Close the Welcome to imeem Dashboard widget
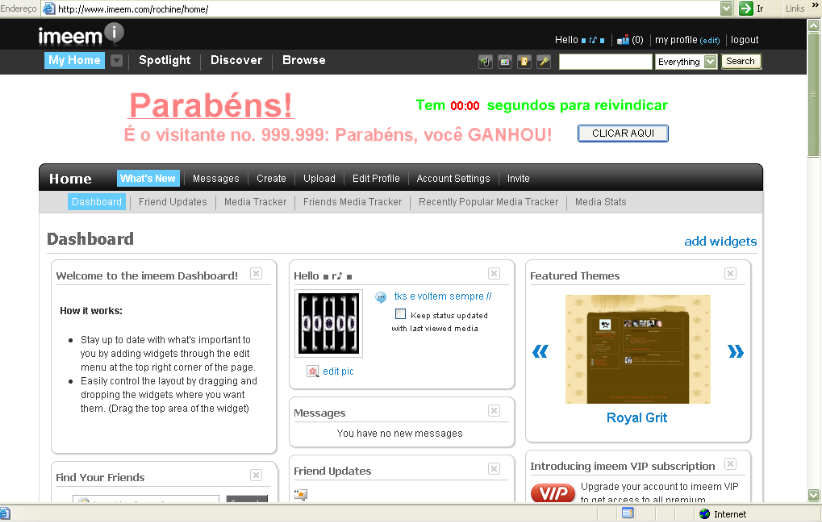 (x=256, y=274)
